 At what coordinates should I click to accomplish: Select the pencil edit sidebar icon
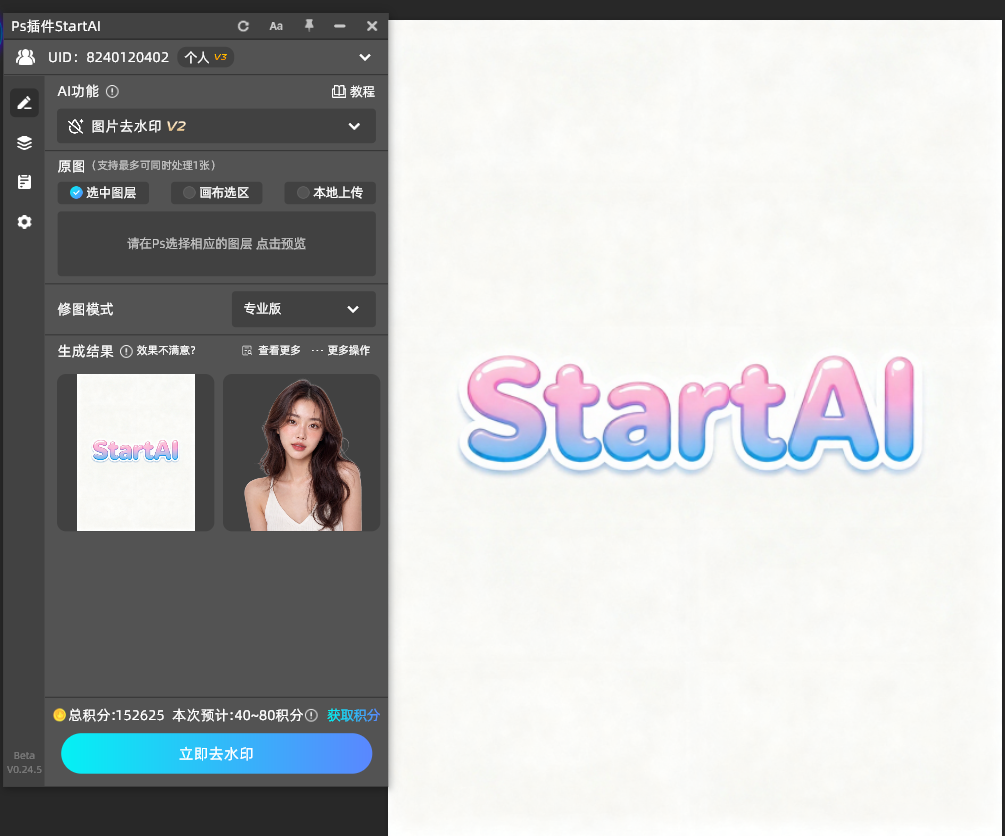coord(24,103)
